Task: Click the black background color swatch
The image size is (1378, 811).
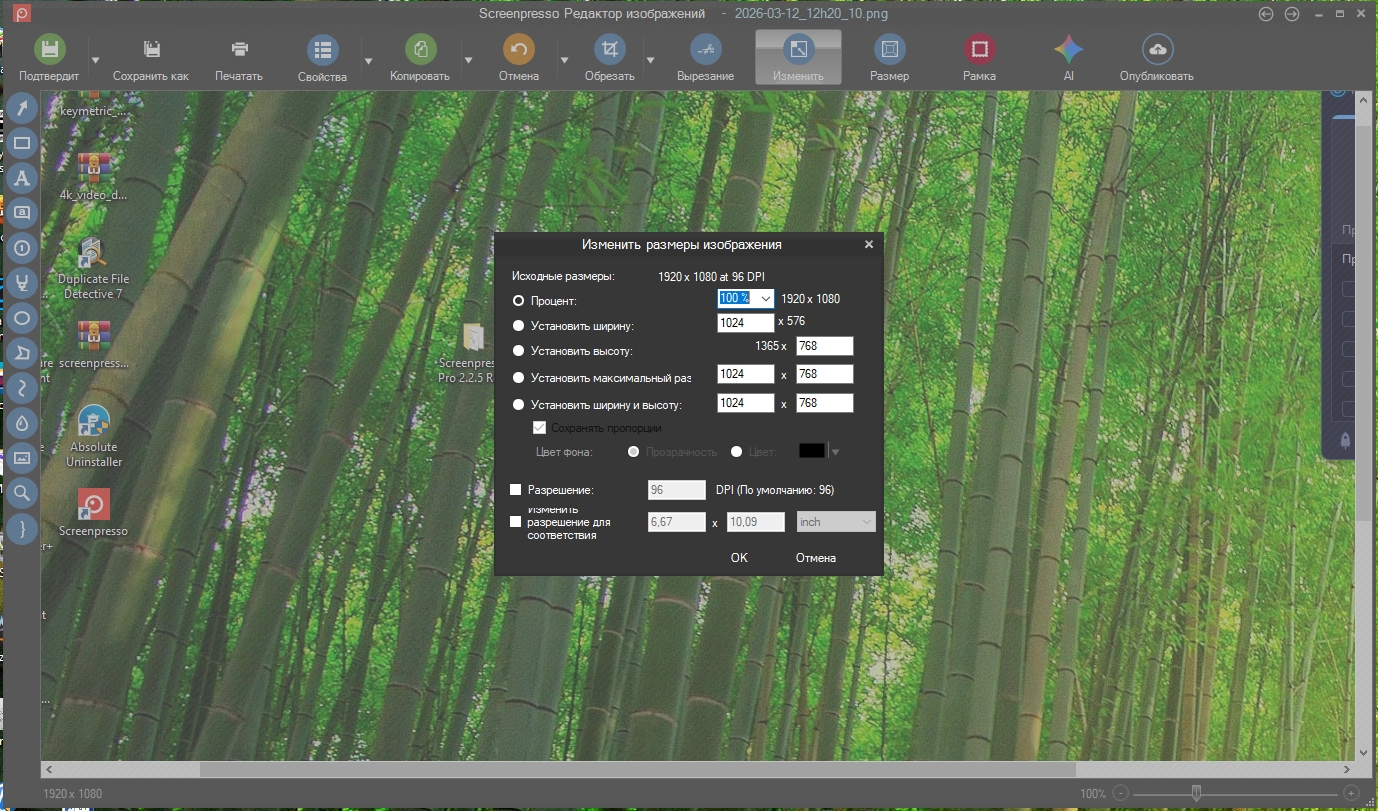Action: coord(812,451)
